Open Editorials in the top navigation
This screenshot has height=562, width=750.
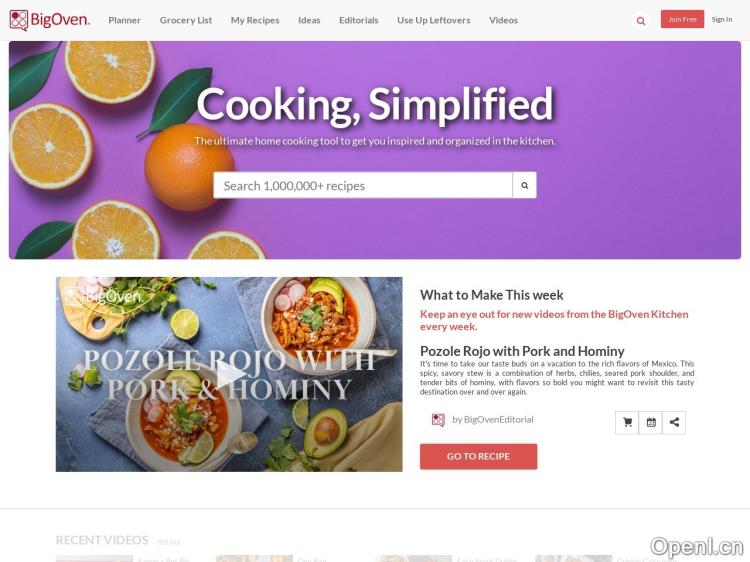pyautogui.click(x=359, y=20)
